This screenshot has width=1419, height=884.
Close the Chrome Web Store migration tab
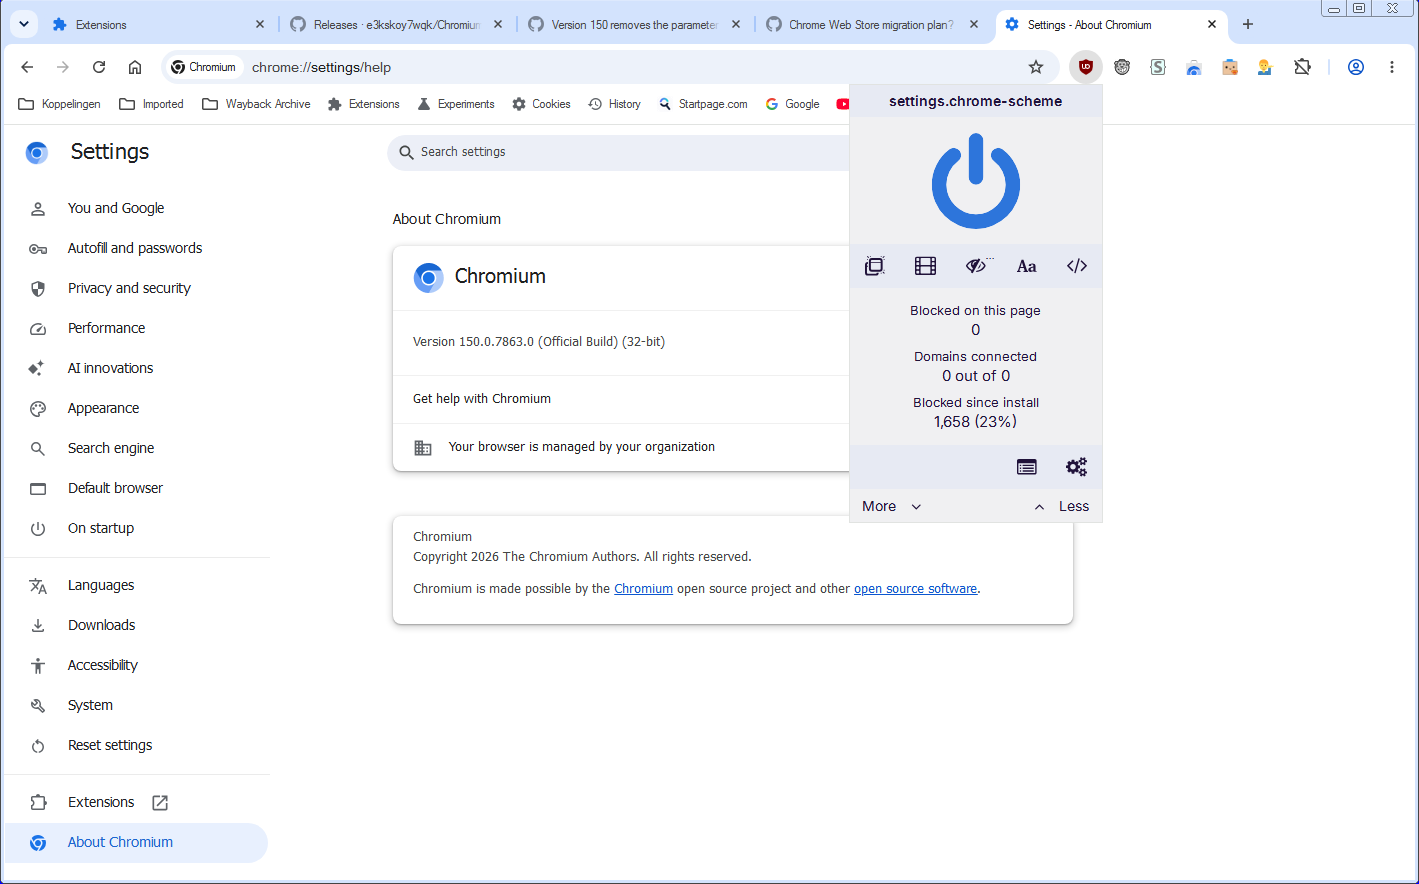[974, 24]
